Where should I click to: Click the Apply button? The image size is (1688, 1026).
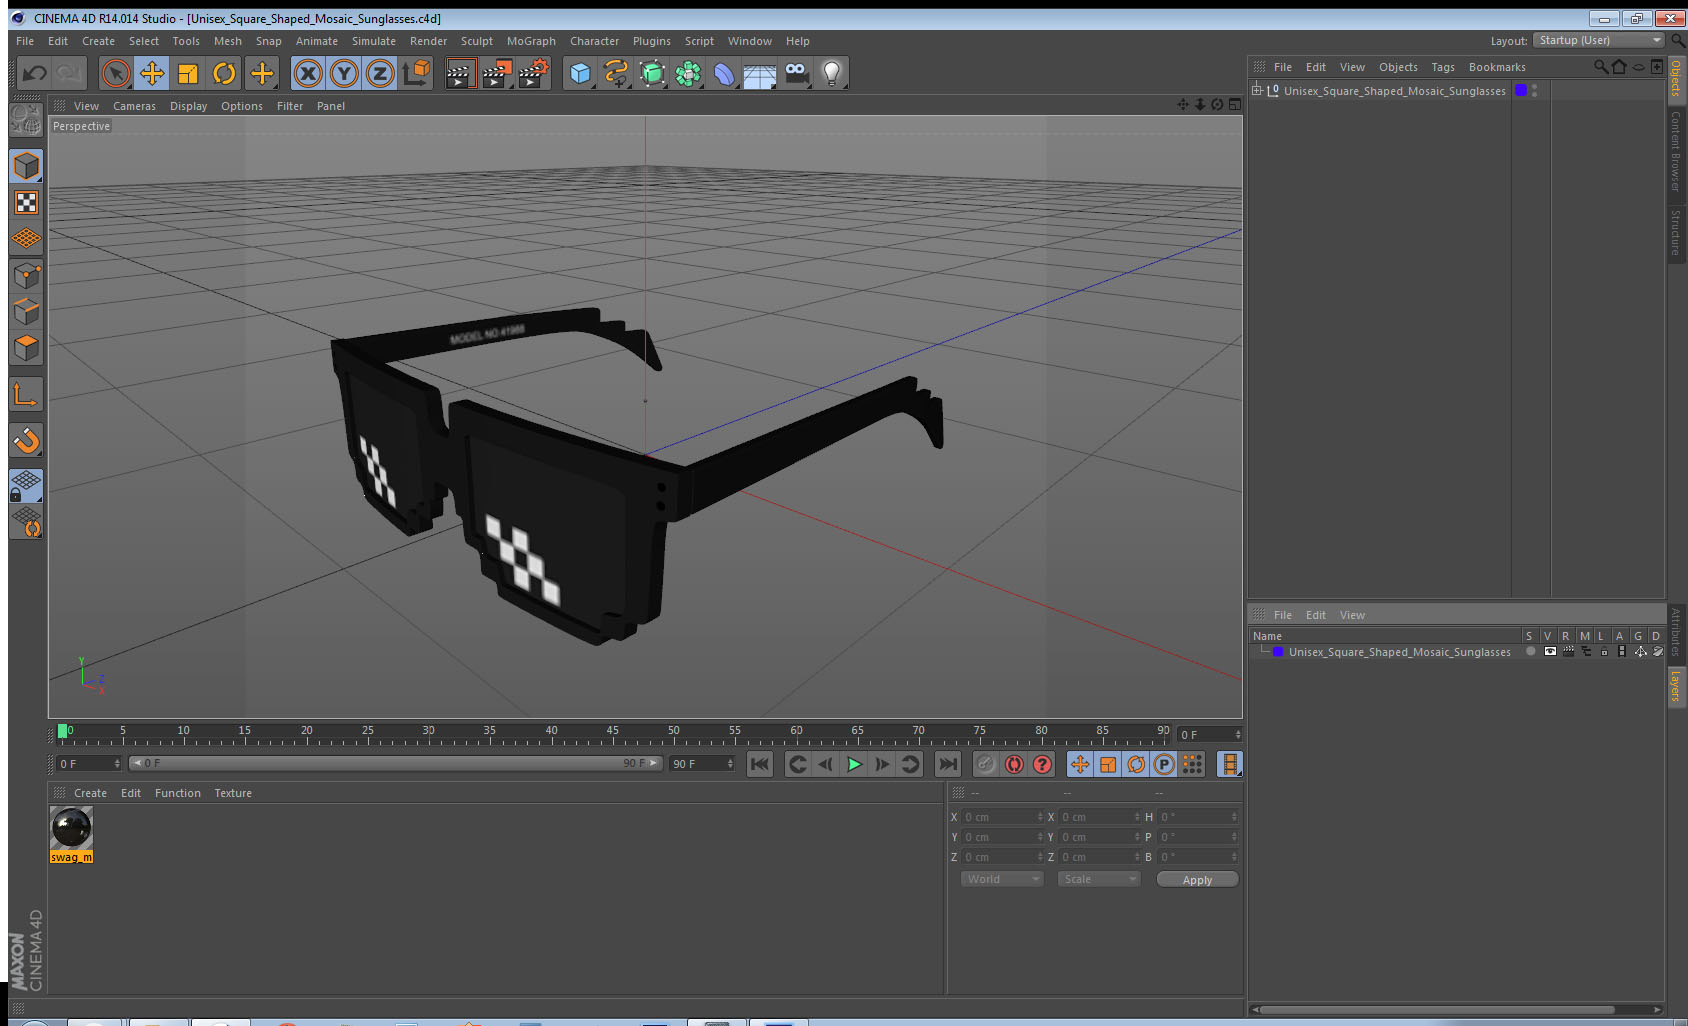tap(1197, 880)
